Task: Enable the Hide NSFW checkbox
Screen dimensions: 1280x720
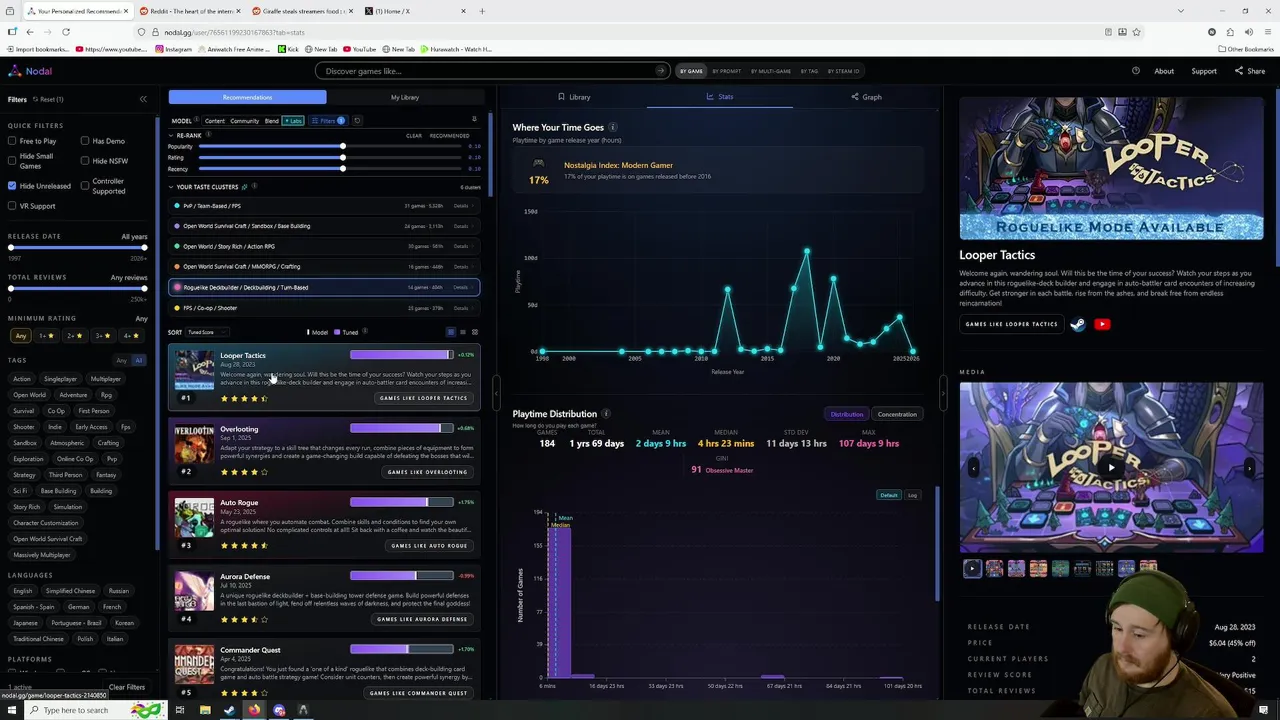Action: click(x=85, y=161)
